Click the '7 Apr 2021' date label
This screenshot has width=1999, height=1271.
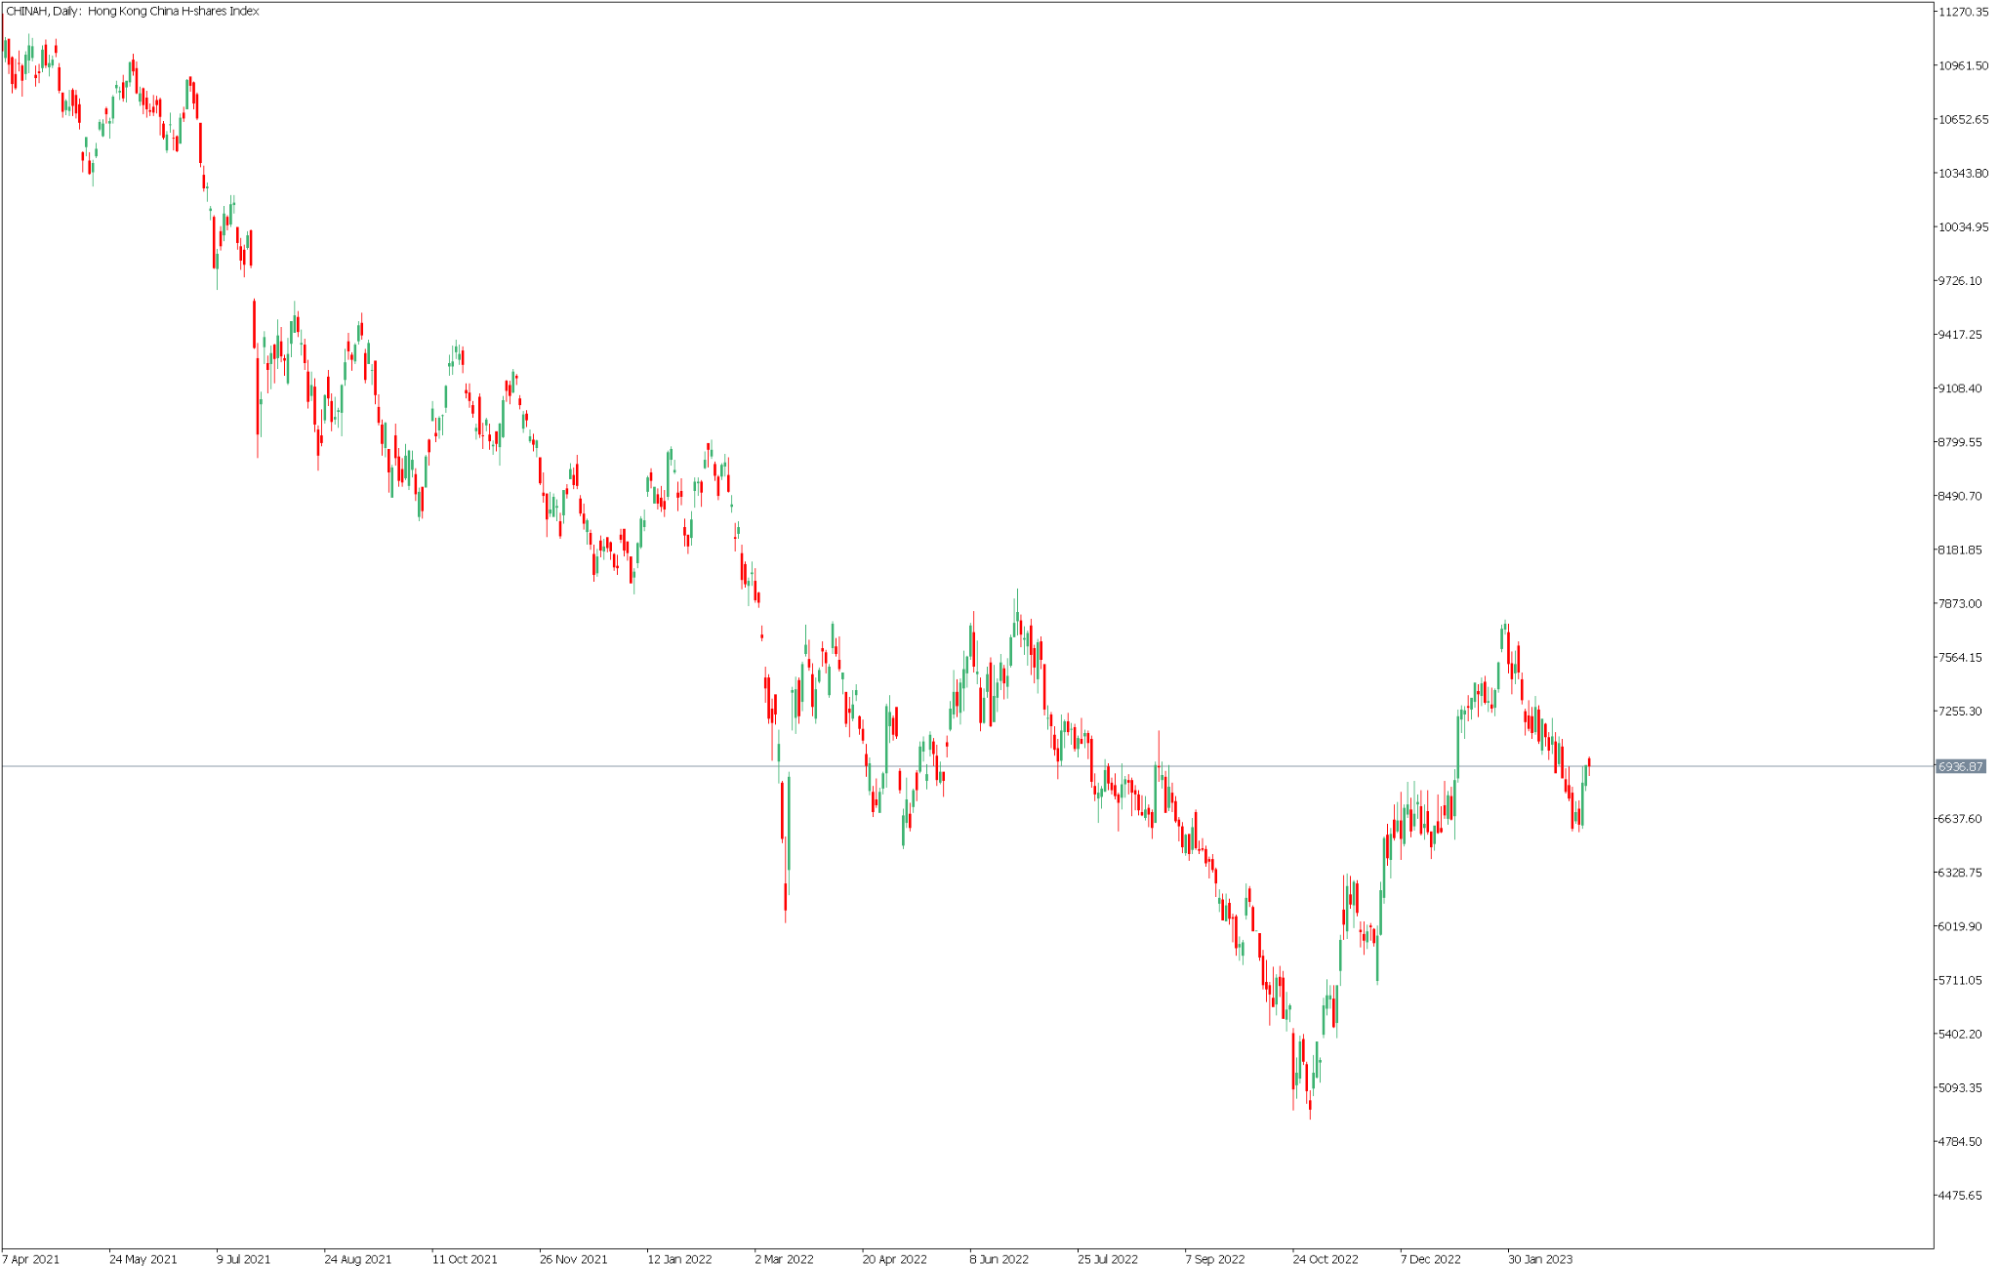click(31, 1260)
